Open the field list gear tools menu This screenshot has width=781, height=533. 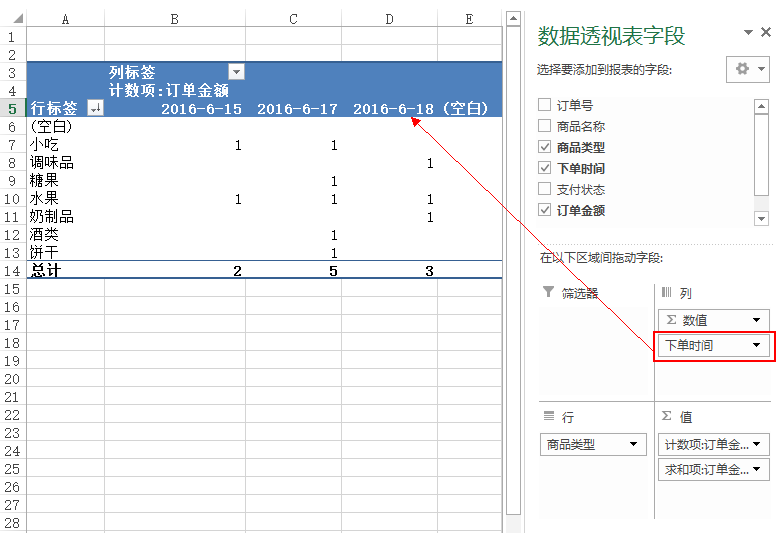[748, 69]
